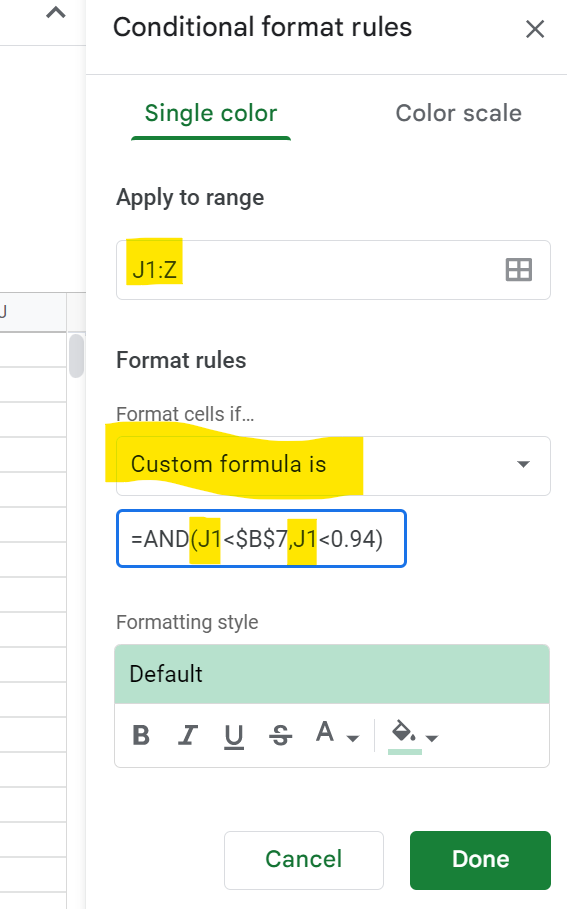Toggle bold formatting style
This screenshot has width=567, height=909.
(141, 735)
